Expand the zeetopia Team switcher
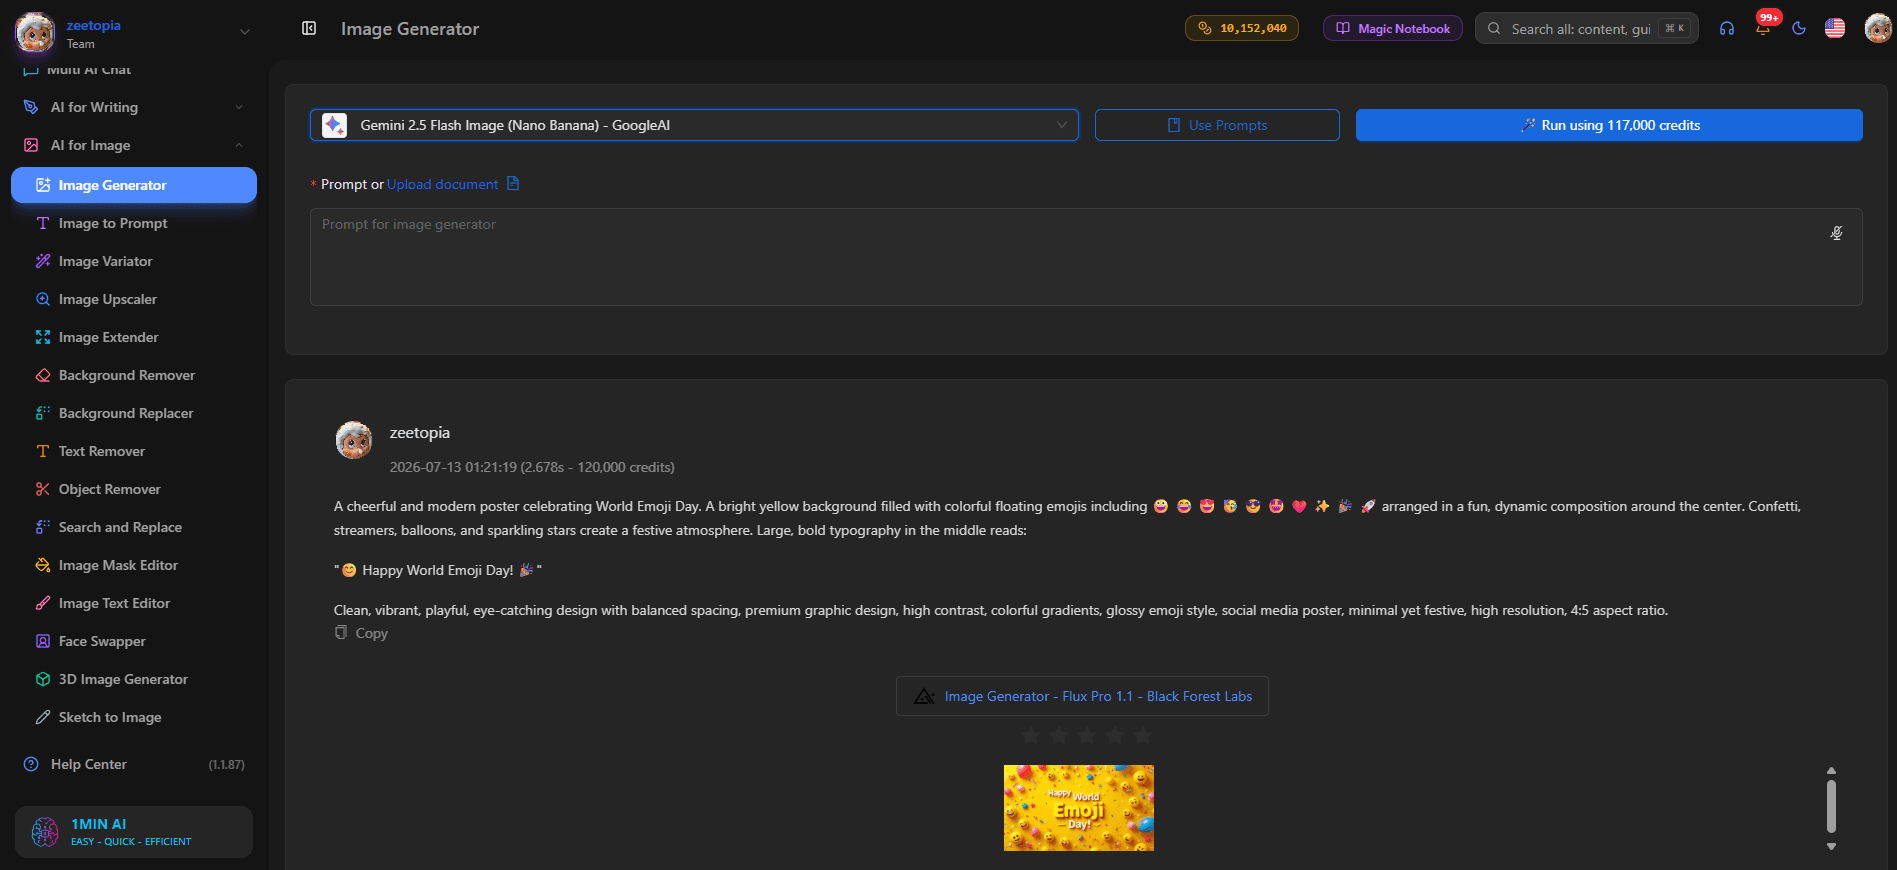This screenshot has width=1897, height=870. point(244,32)
